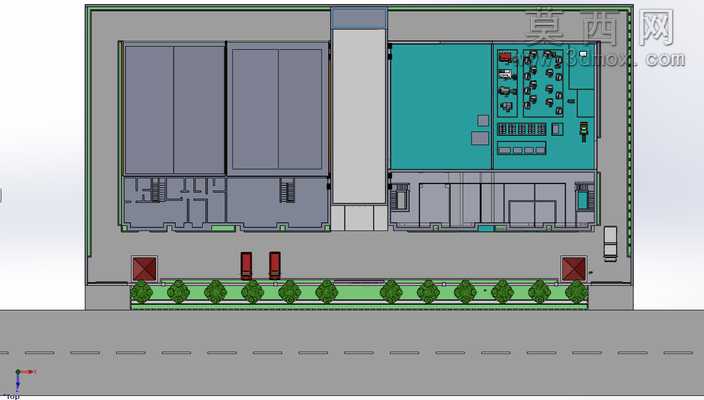Click the blue vertical axis of the view triad
The height and width of the screenshot is (400, 704).
[x=18, y=382]
